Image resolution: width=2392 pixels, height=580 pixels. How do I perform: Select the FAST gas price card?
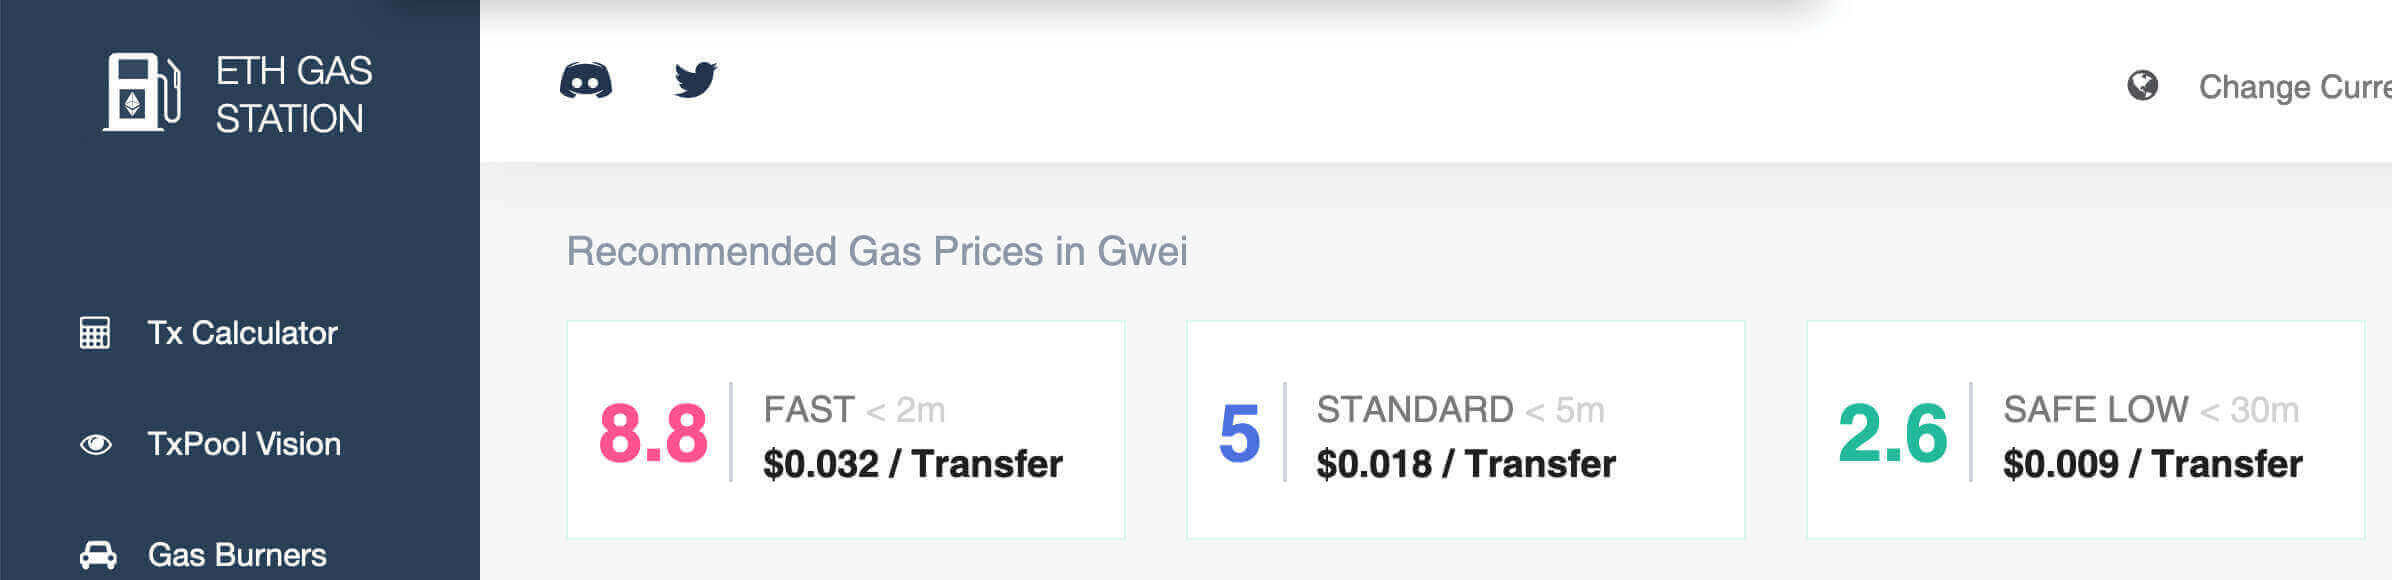[845, 430]
